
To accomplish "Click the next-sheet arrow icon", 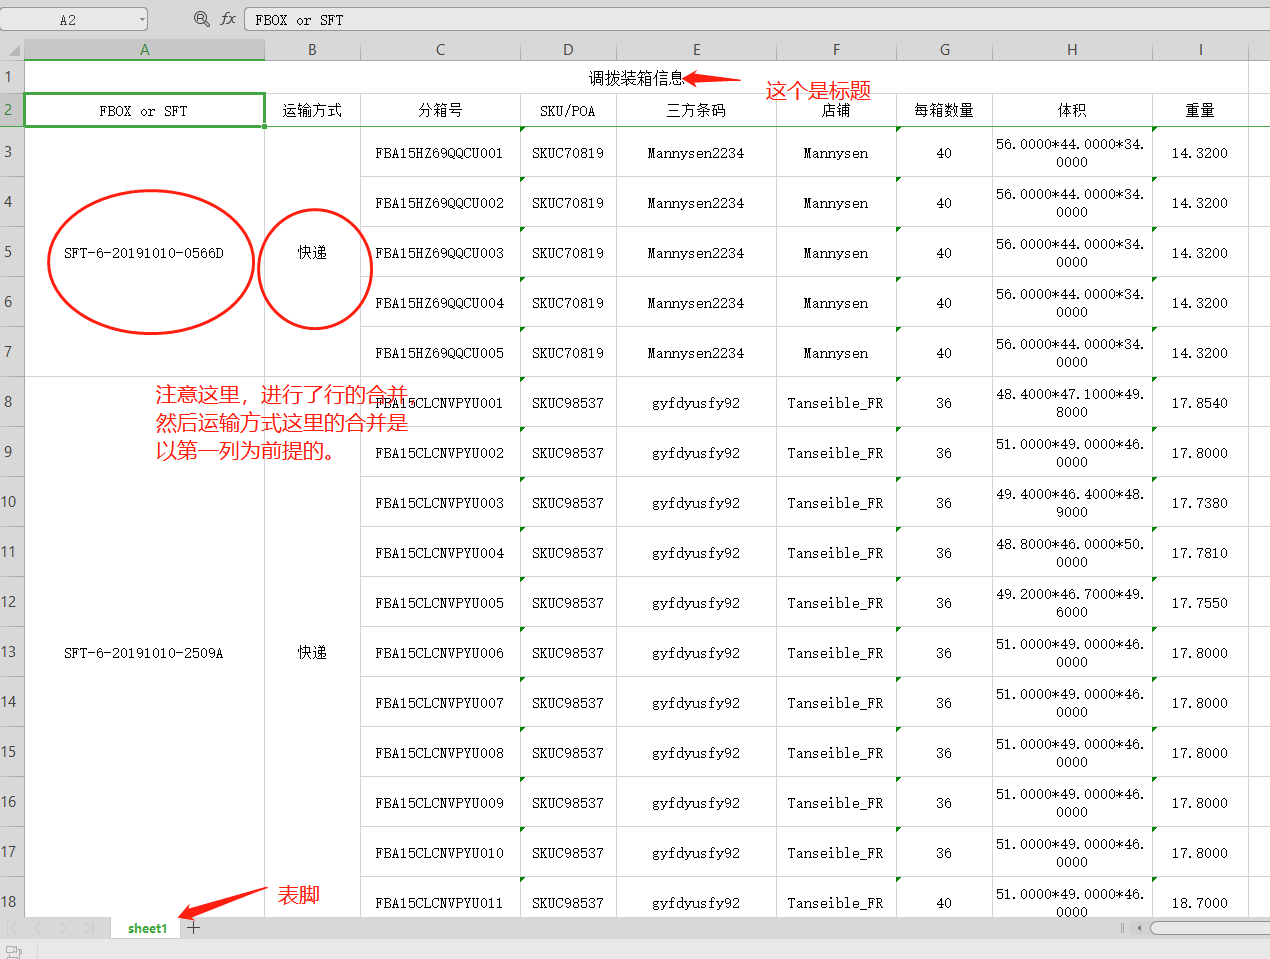I will [x=61, y=928].
